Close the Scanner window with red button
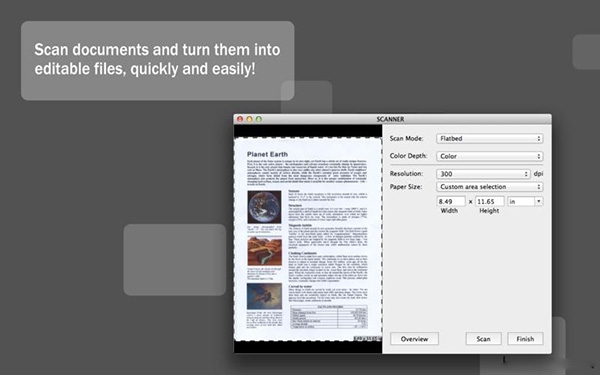 click(x=240, y=119)
